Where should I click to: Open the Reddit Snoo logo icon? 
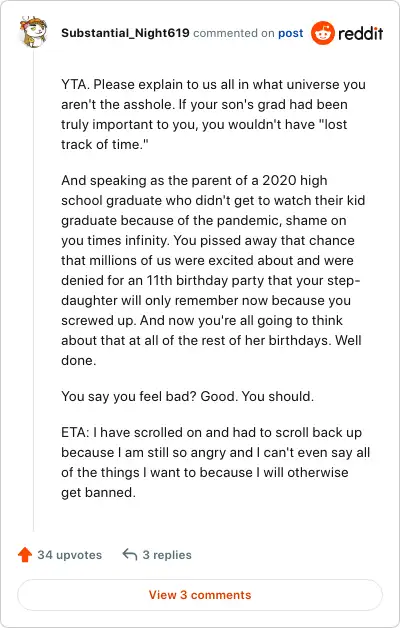click(322, 33)
